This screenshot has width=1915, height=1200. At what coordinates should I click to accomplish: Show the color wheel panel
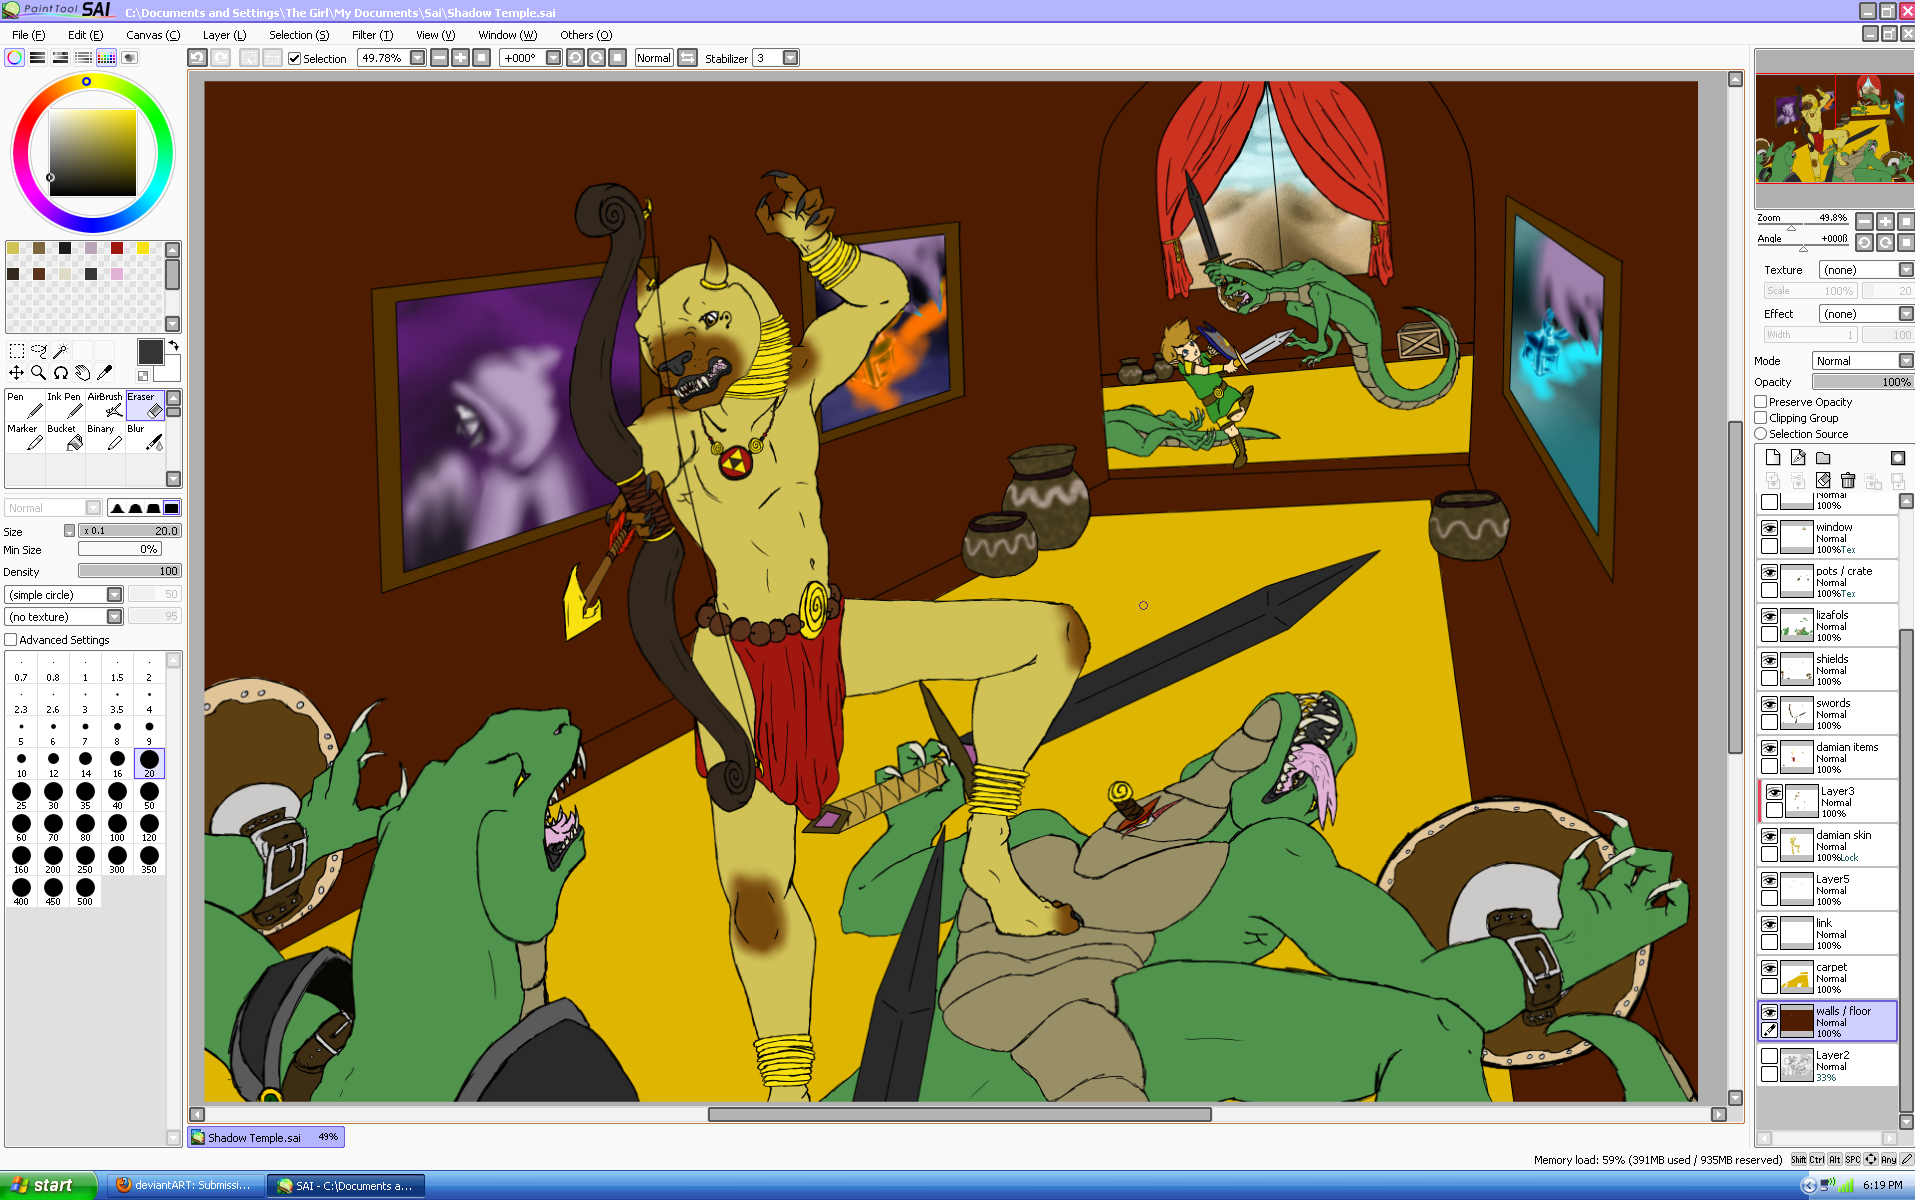point(15,58)
